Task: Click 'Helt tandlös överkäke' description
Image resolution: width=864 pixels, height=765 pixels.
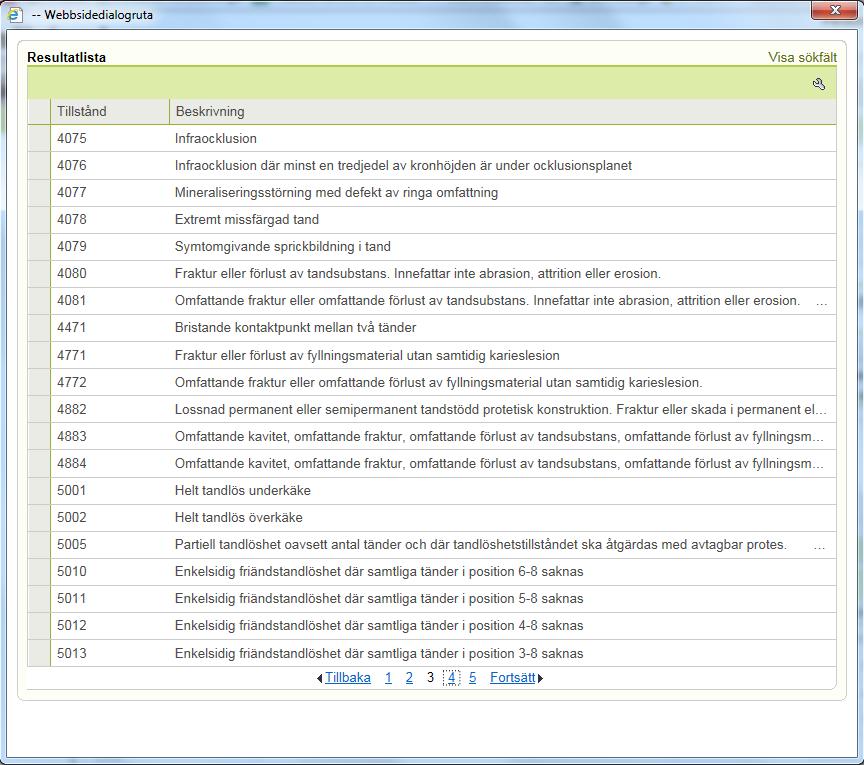Action: (x=239, y=518)
